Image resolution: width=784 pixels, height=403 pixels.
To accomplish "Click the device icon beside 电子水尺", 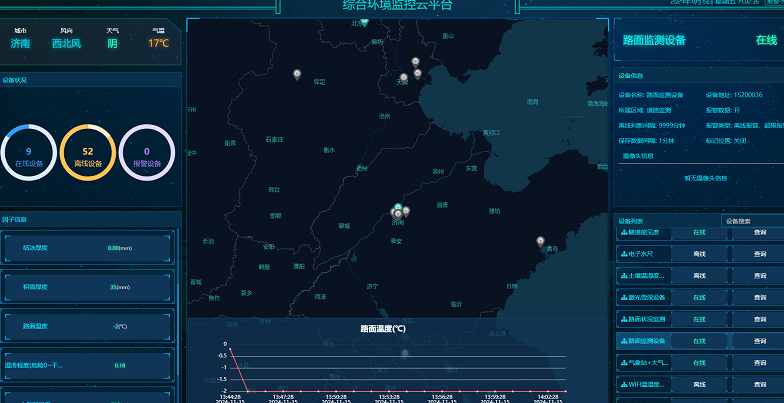I will (x=624, y=254).
